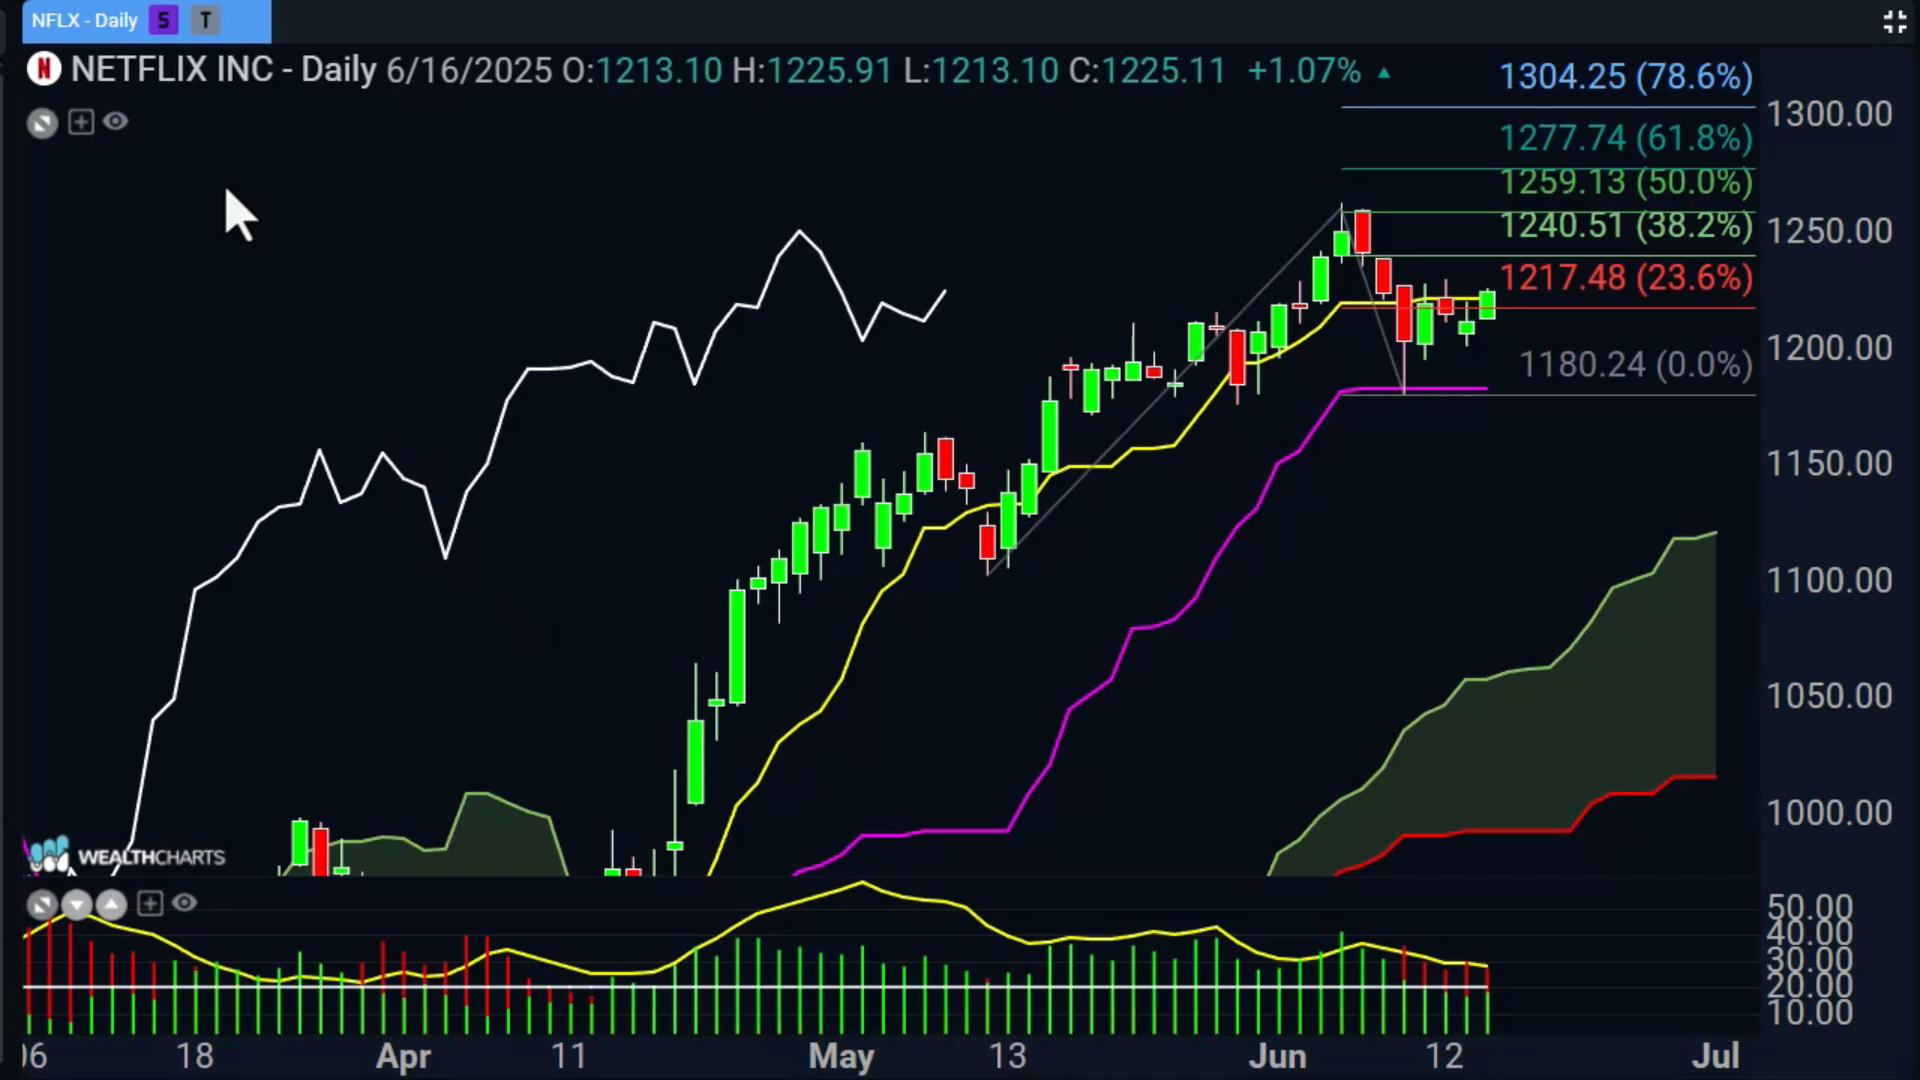Maximize the lower indicator pane
The height and width of the screenshot is (1080, 1920).
click(42, 905)
